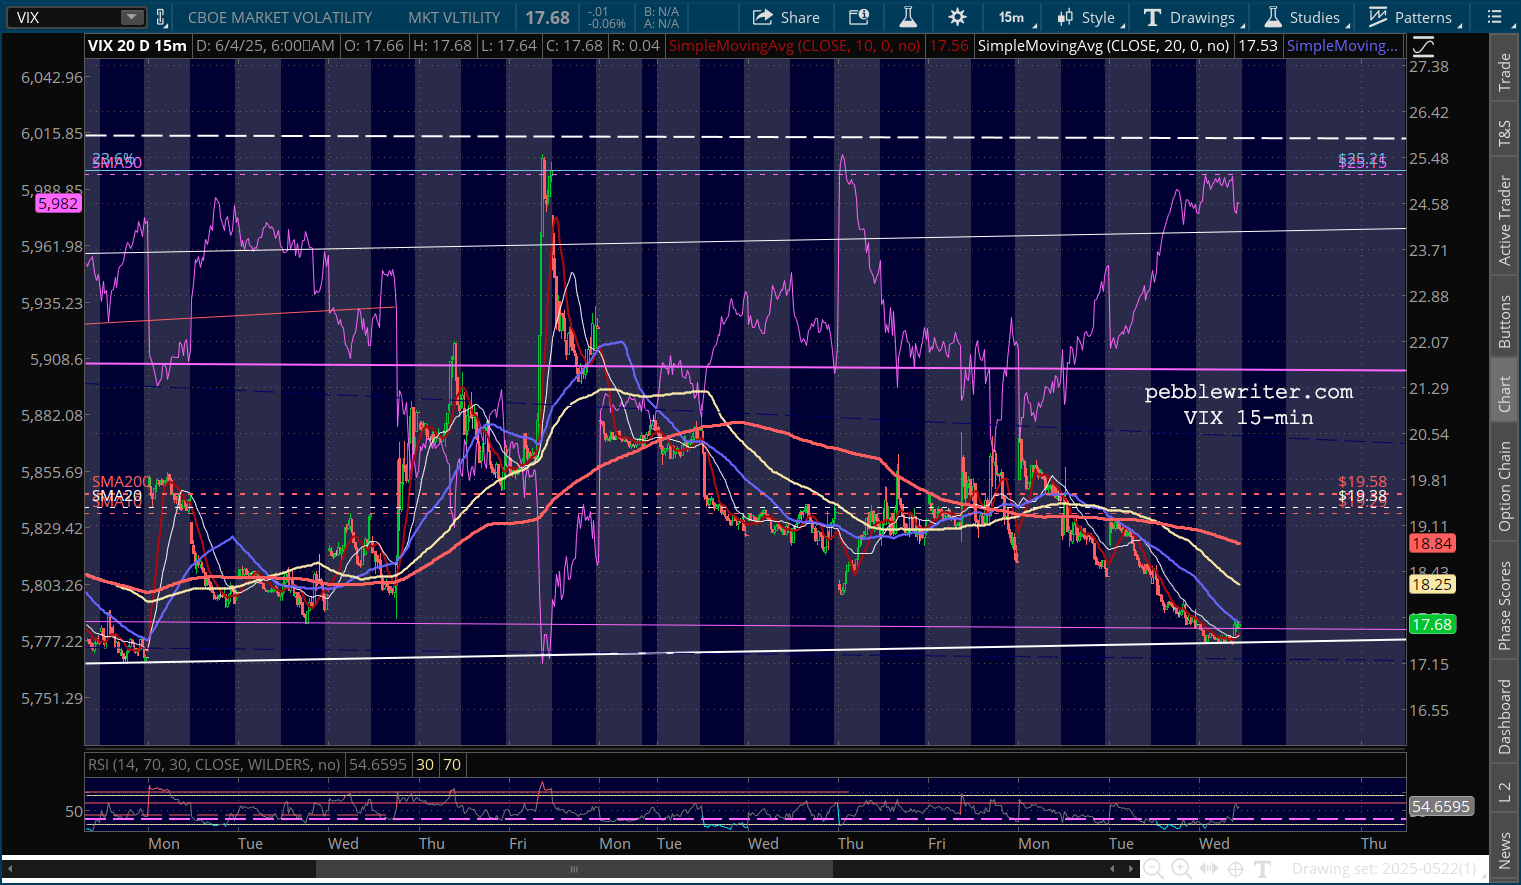
Task: Toggle the Trade side panel tab
Action: pos(1504,73)
